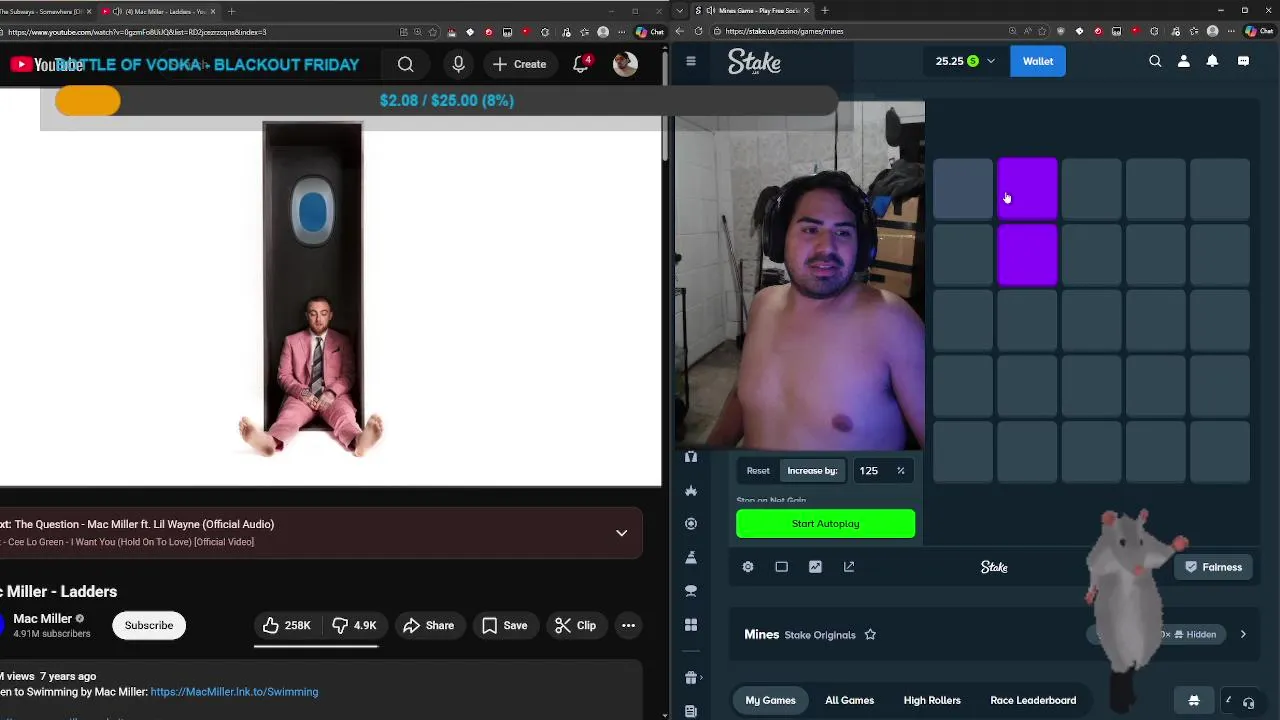Clip the Ladders video
The width and height of the screenshot is (1280, 720).
pyautogui.click(x=575, y=625)
